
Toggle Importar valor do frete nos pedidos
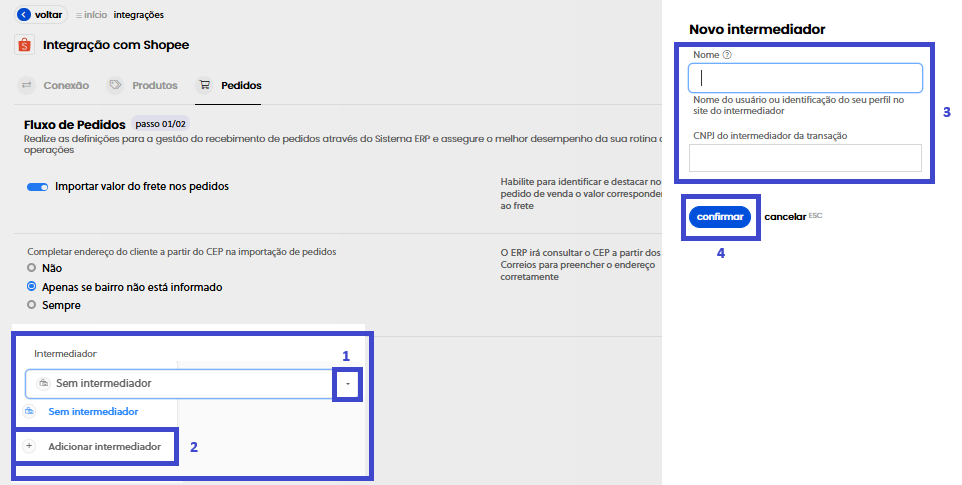[37, 186]
